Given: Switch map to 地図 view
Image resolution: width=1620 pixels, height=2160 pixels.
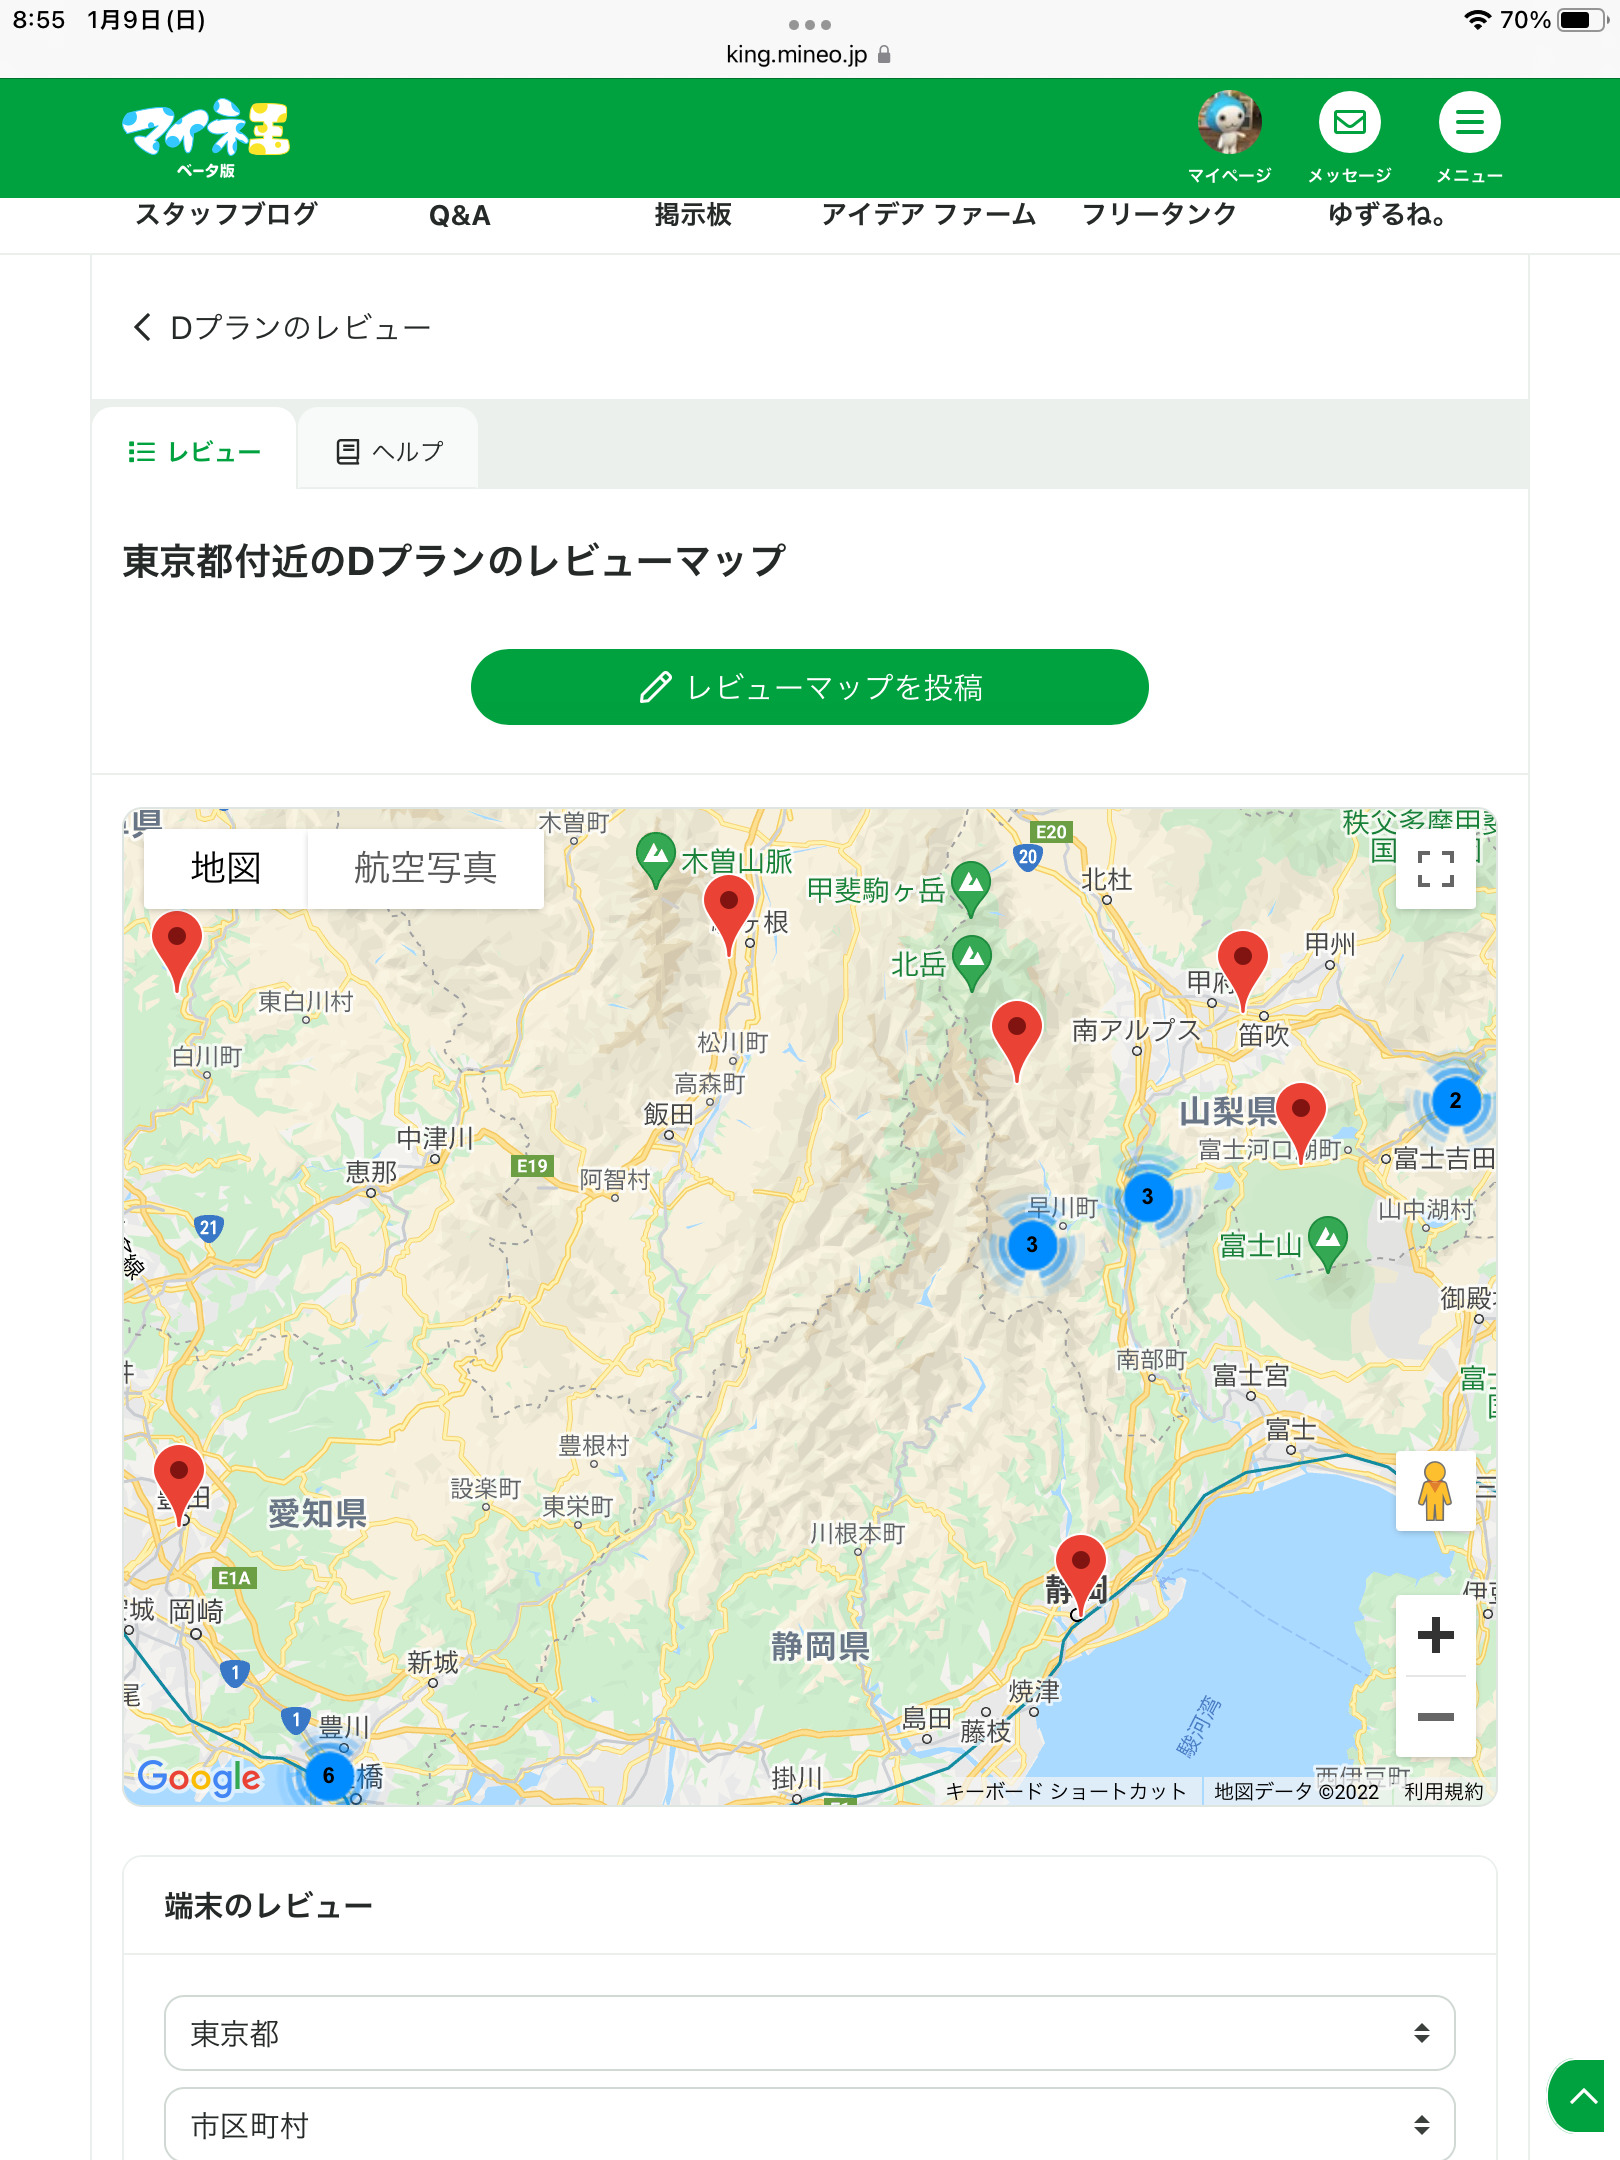Looking at the screenshot, I should [226, 868].
